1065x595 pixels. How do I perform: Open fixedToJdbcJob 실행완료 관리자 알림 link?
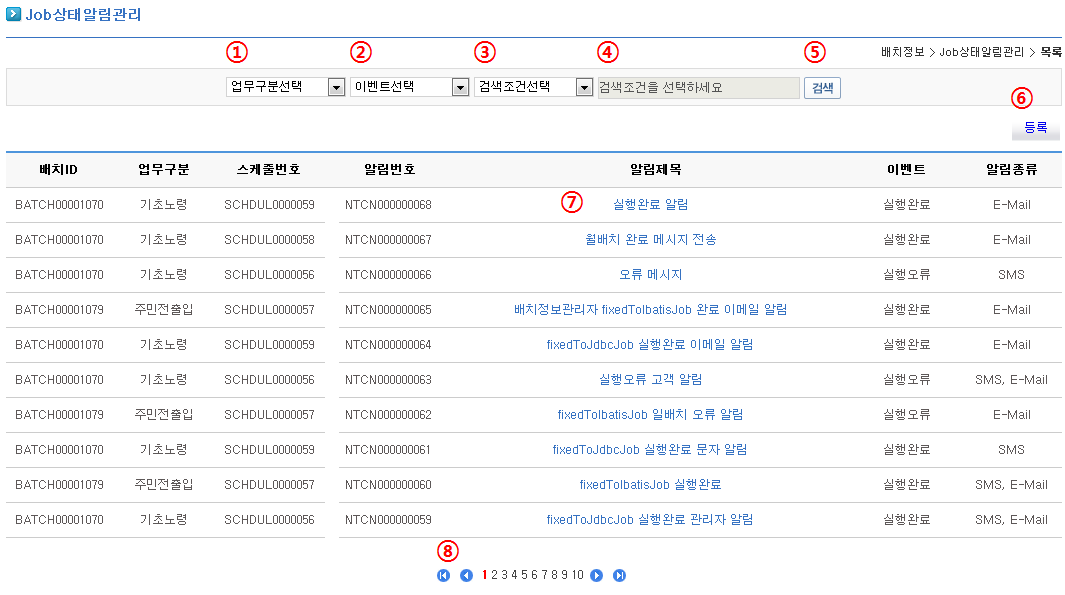(x=650, y=520)
